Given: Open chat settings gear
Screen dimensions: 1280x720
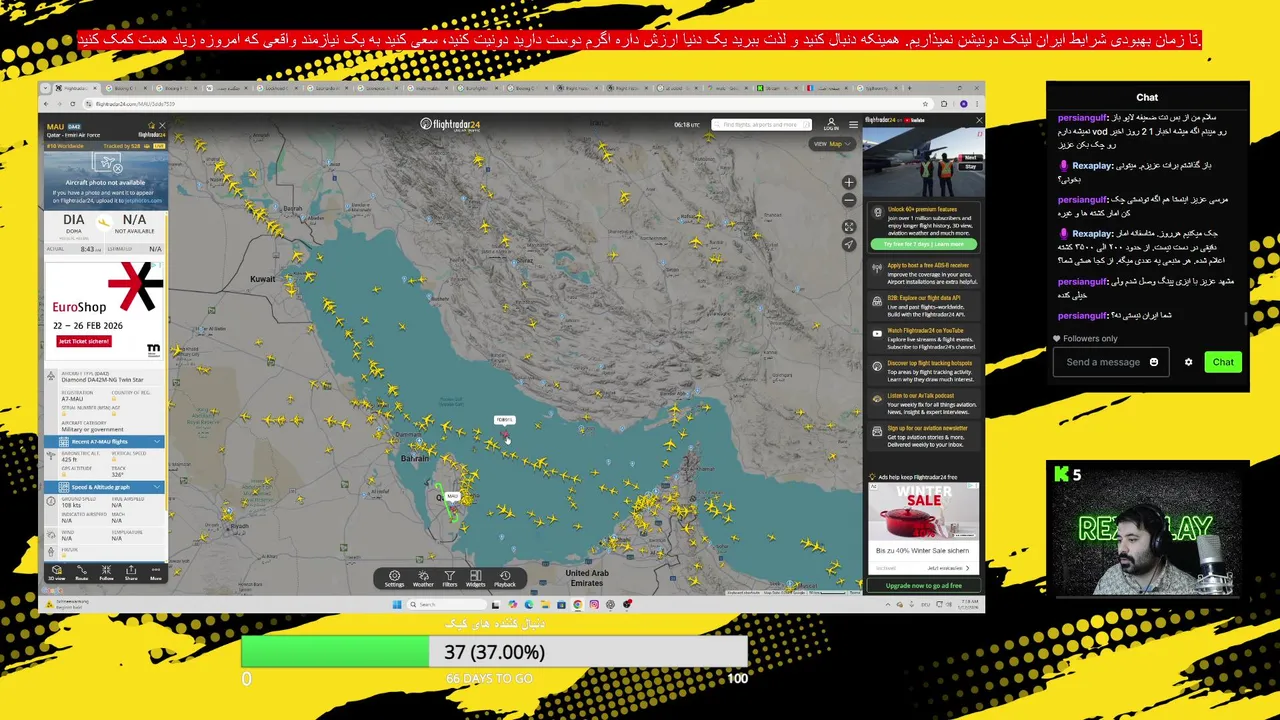Looking at the screenshot, I should (x=1188, y=362).
